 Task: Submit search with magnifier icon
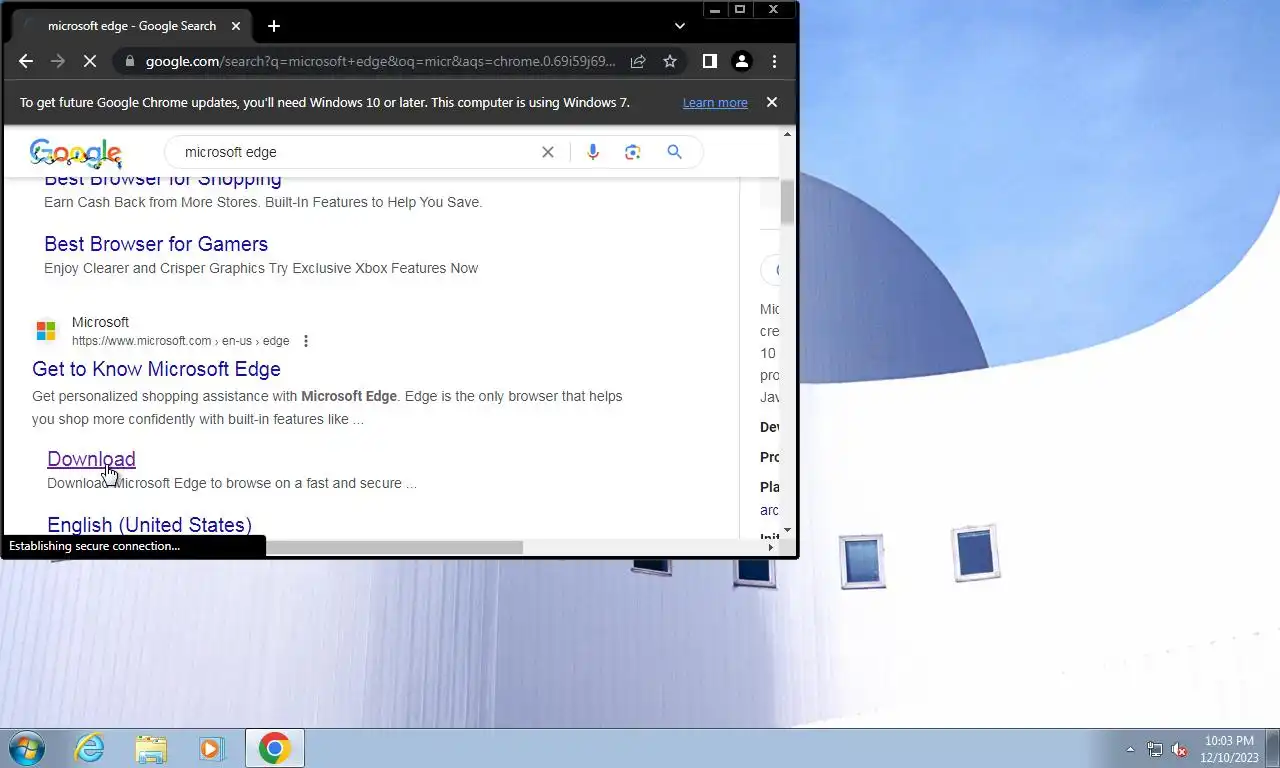pyautogui.click(x=674, y=152)
